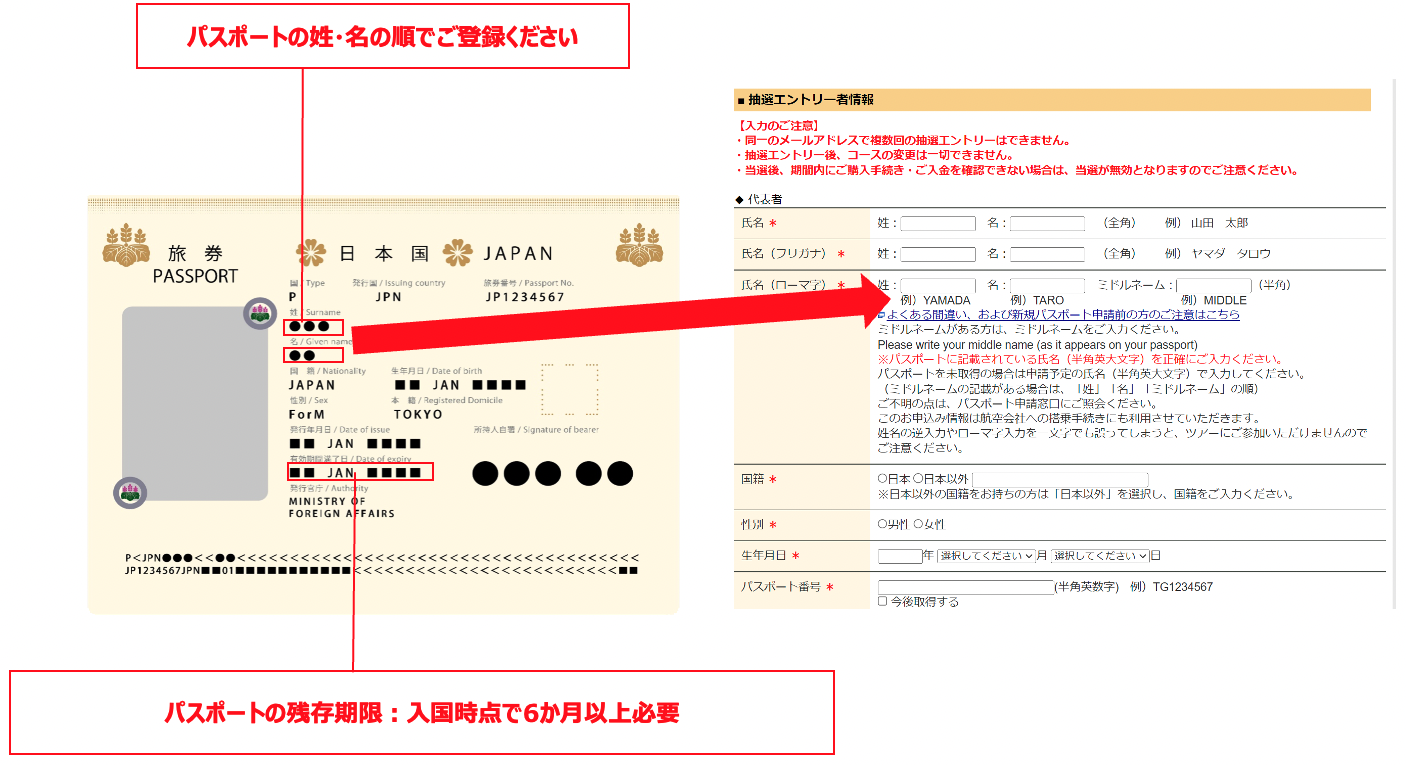Screen dimensions: 1406x765
Task: Click the 姓 field for 氏名
Action: 937,223
